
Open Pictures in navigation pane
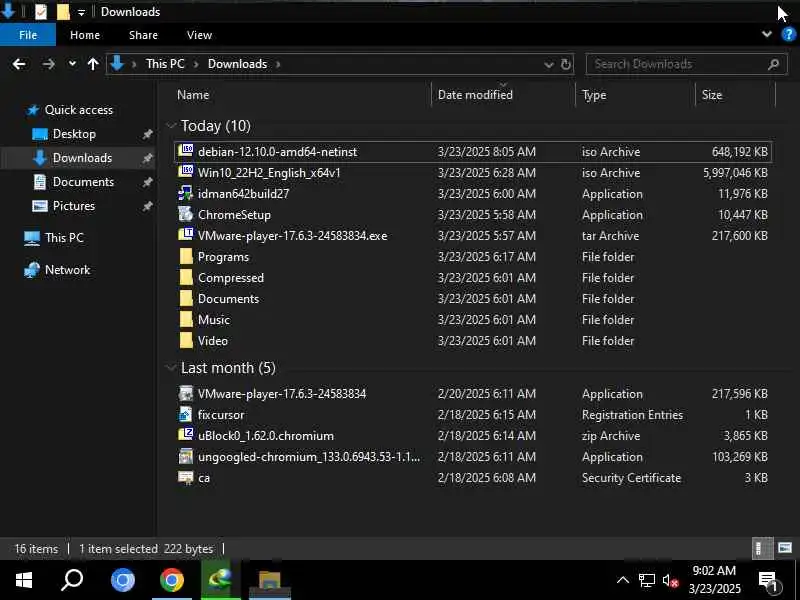click(x=74, y=206)
